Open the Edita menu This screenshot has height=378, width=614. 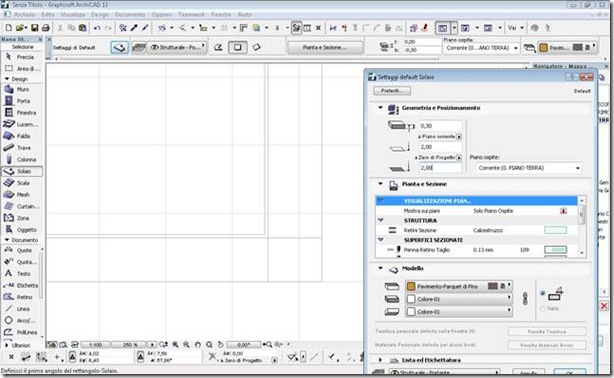click(x=48, y=14)
